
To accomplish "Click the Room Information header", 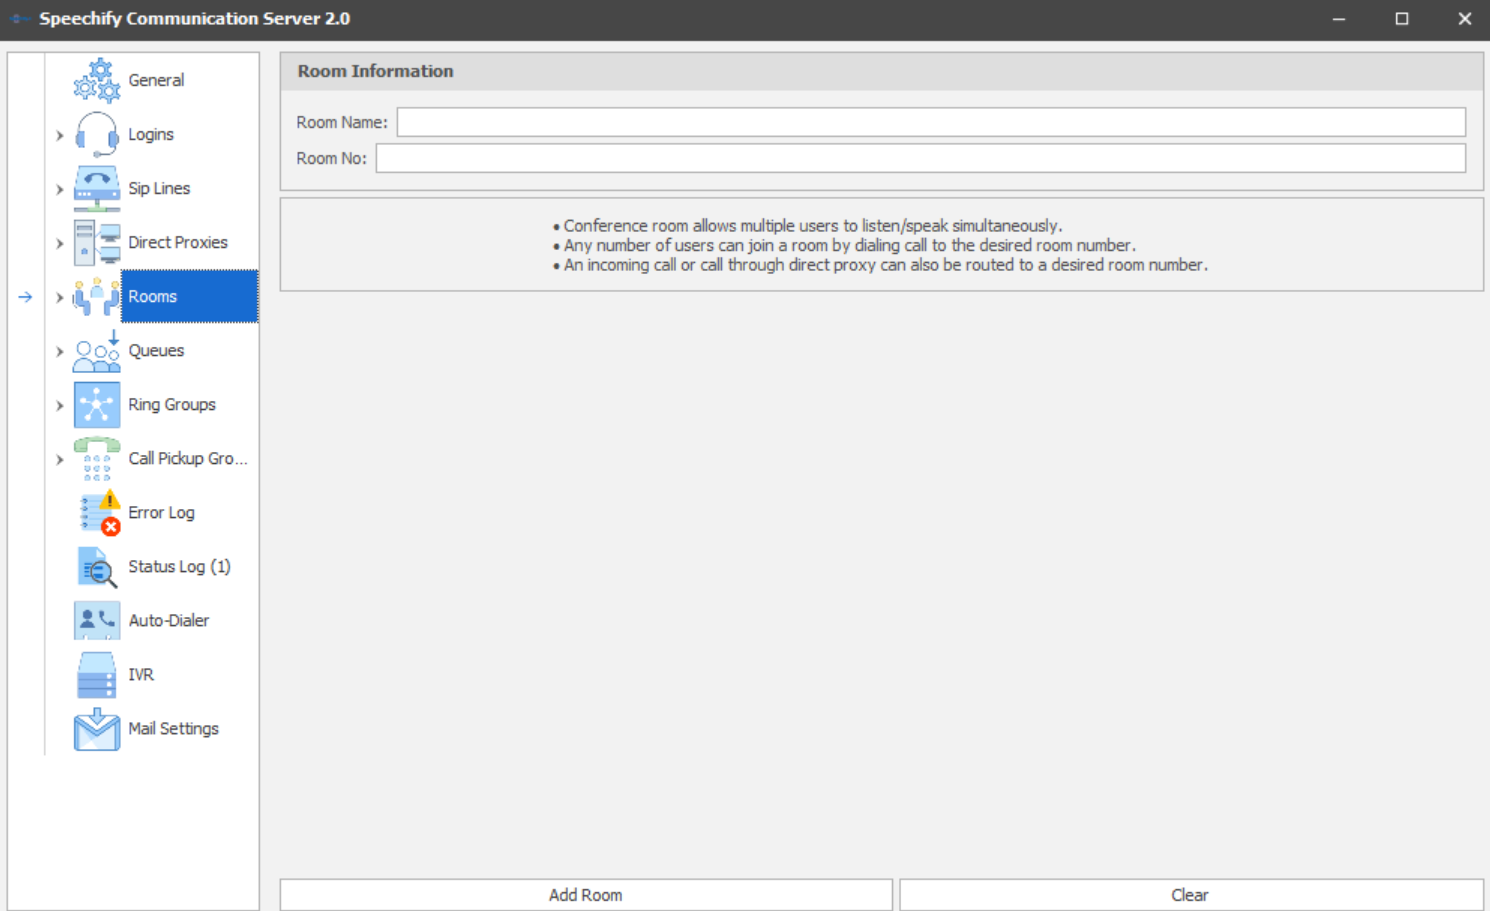I will click(881, 71).
